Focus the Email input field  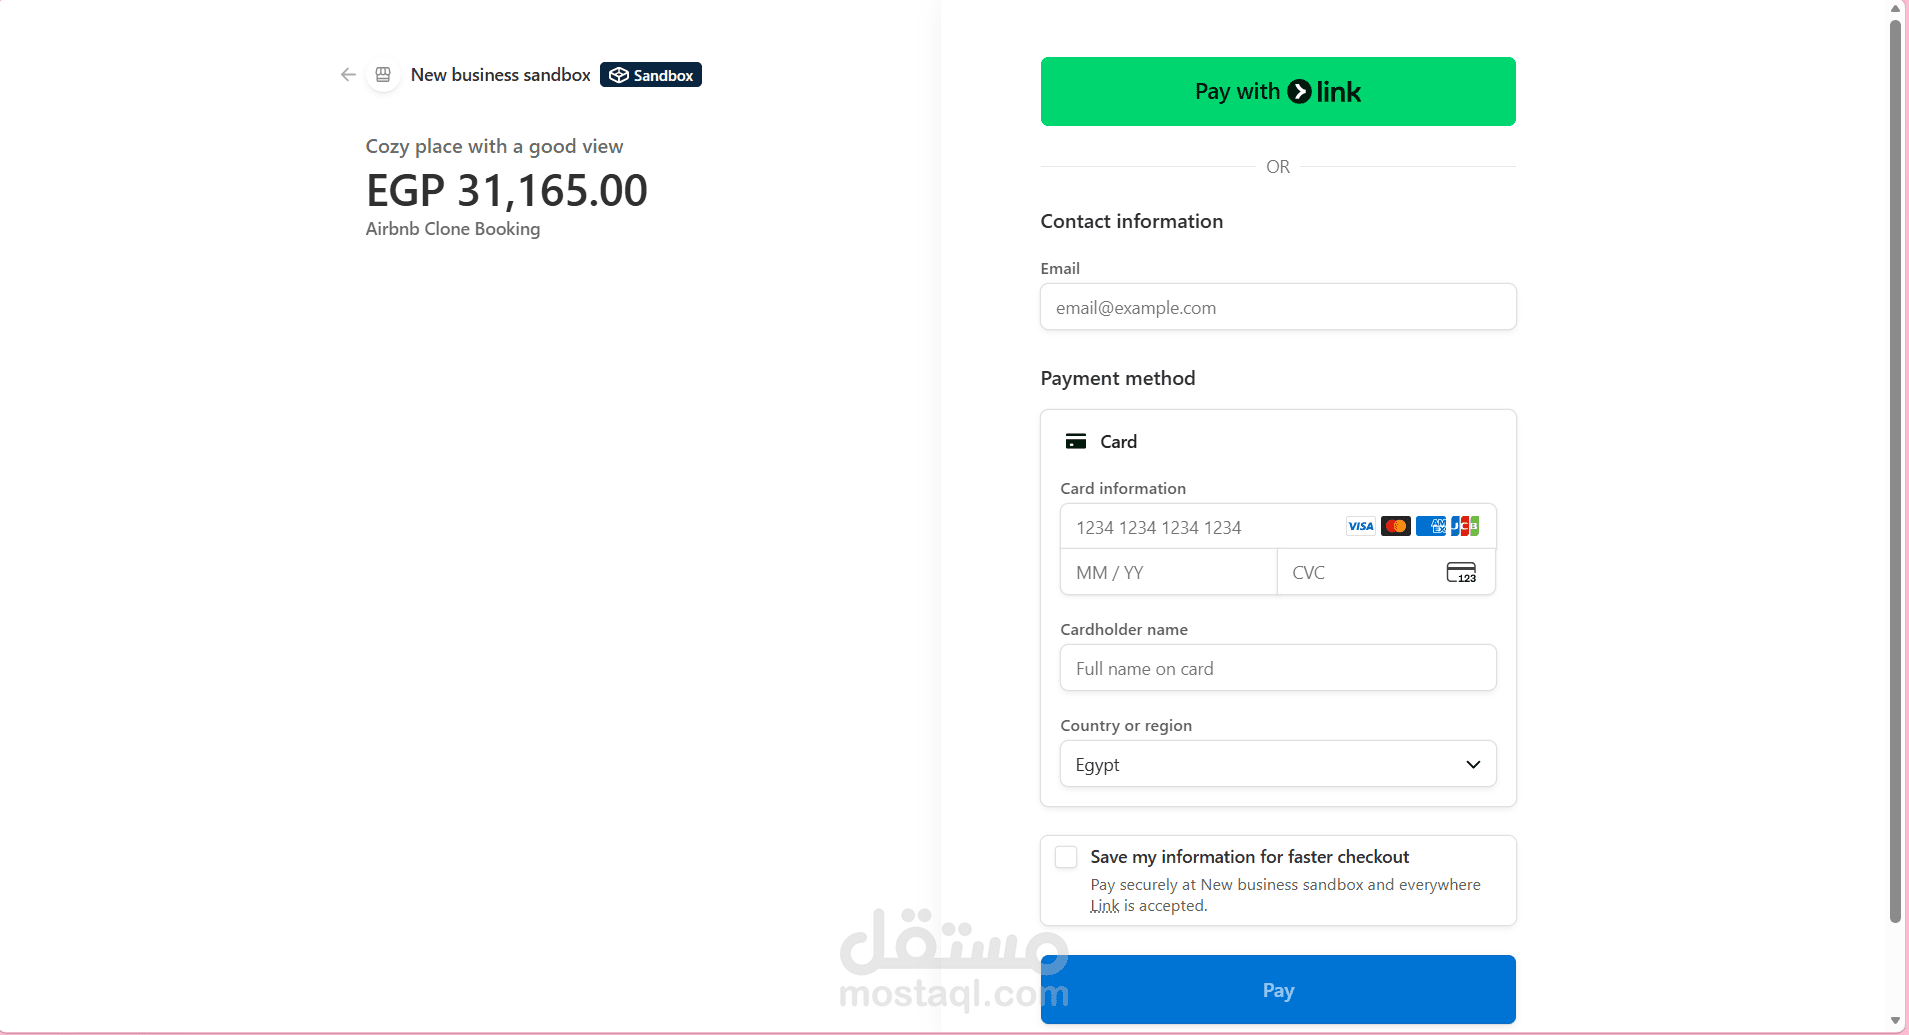point(1278,307)
